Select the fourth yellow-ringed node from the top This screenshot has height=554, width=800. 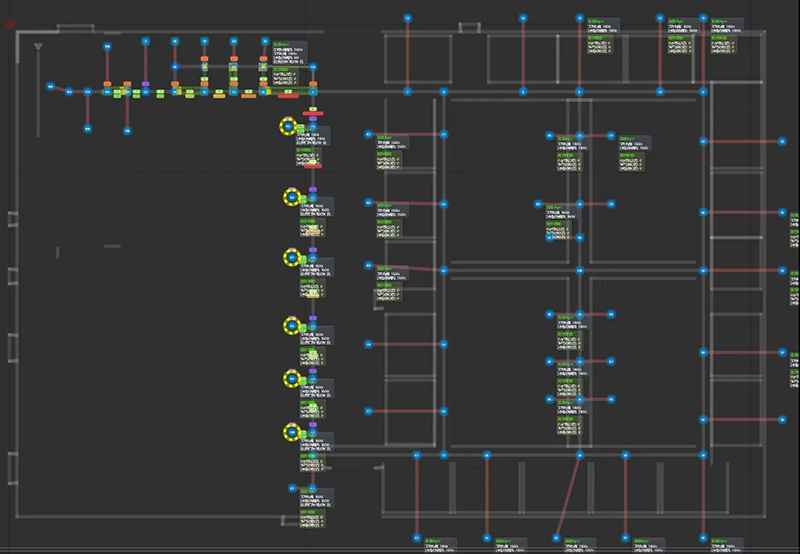point(292,325)
